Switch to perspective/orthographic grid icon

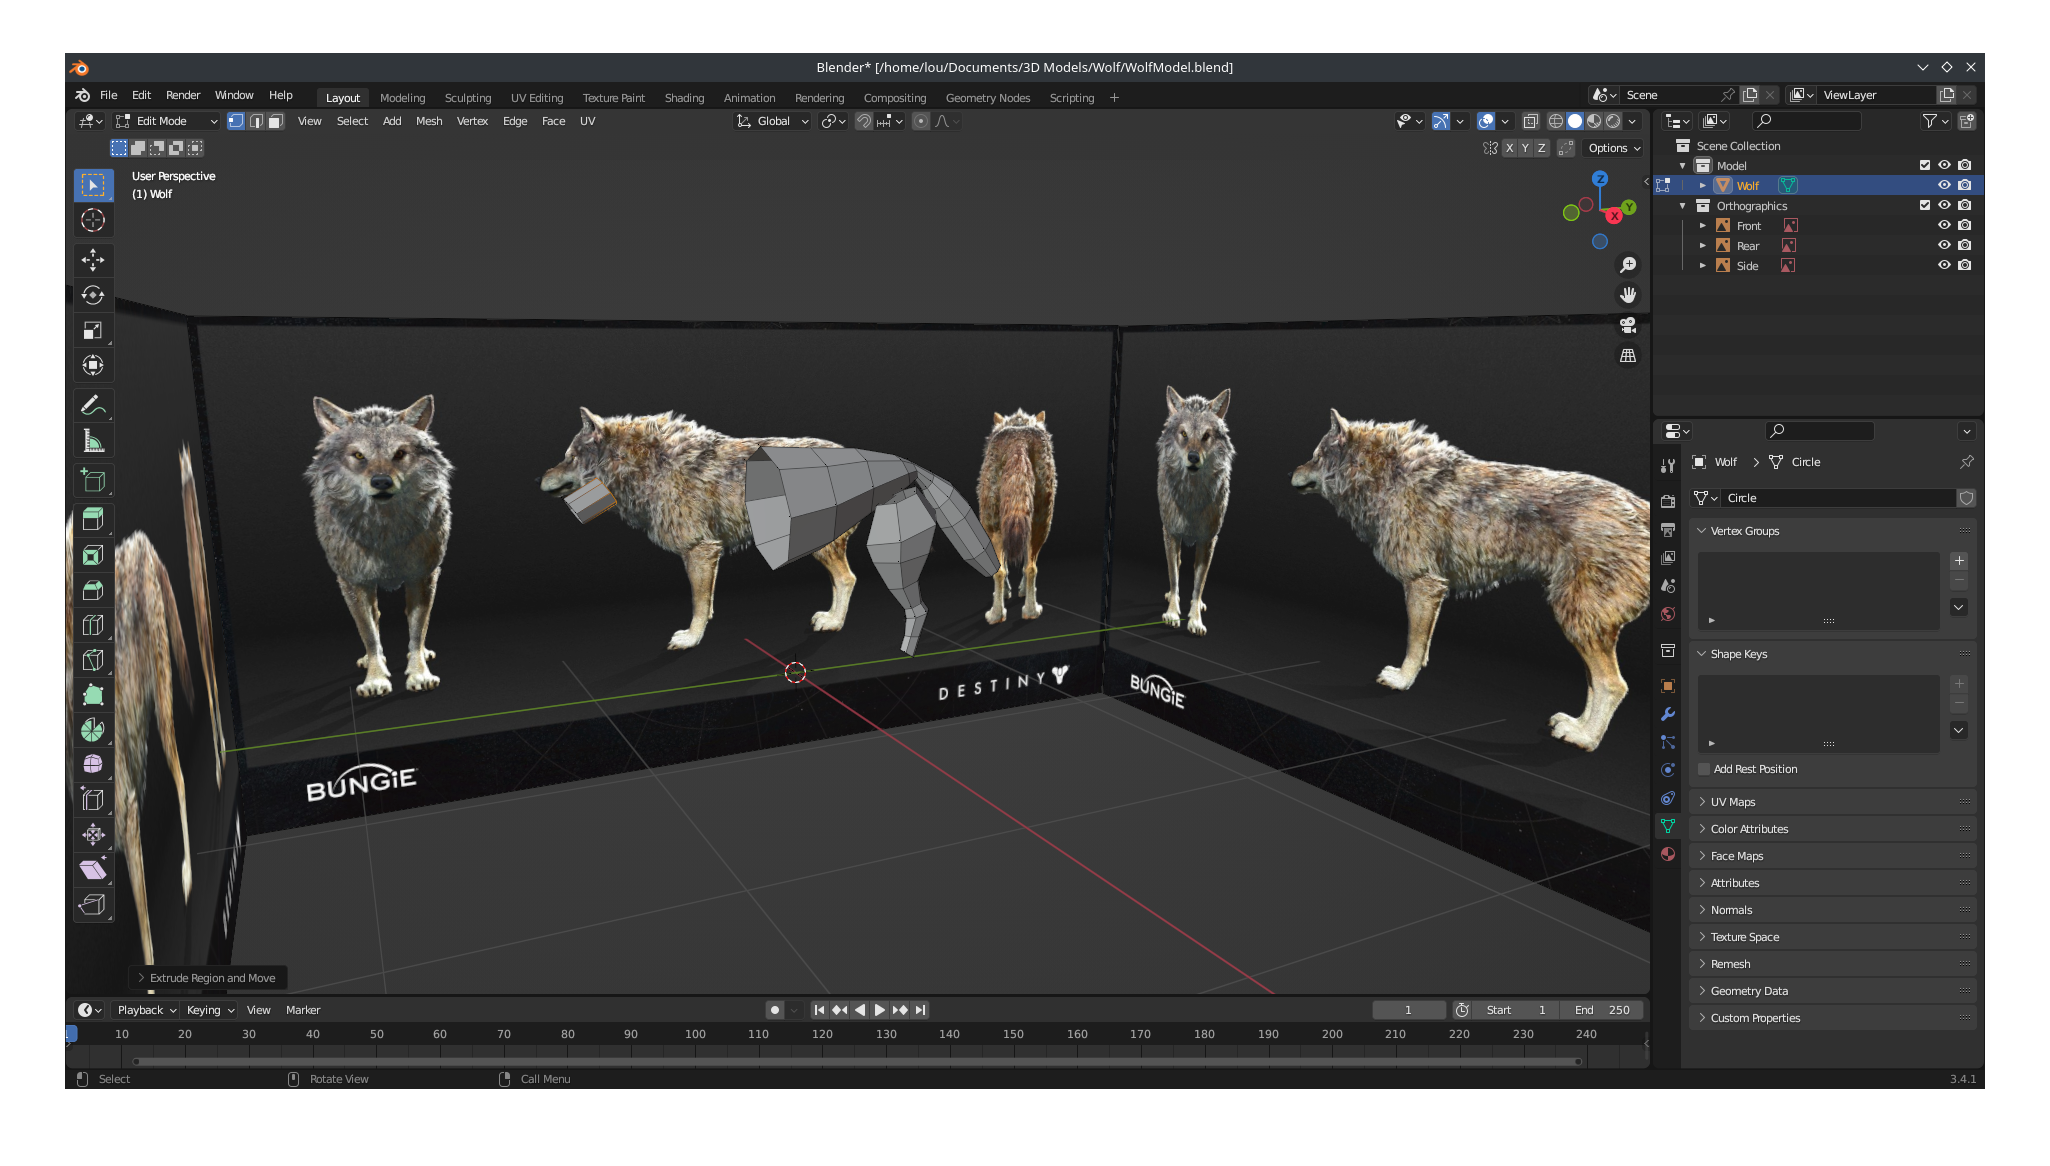tap(1628, 356)
